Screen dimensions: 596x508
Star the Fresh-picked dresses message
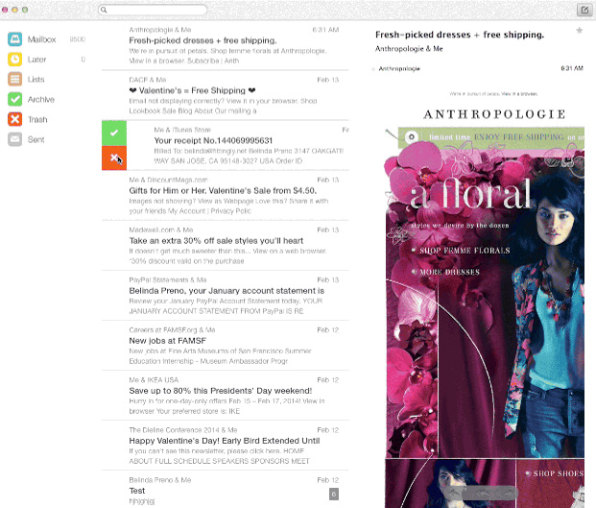tap(579, 30)
